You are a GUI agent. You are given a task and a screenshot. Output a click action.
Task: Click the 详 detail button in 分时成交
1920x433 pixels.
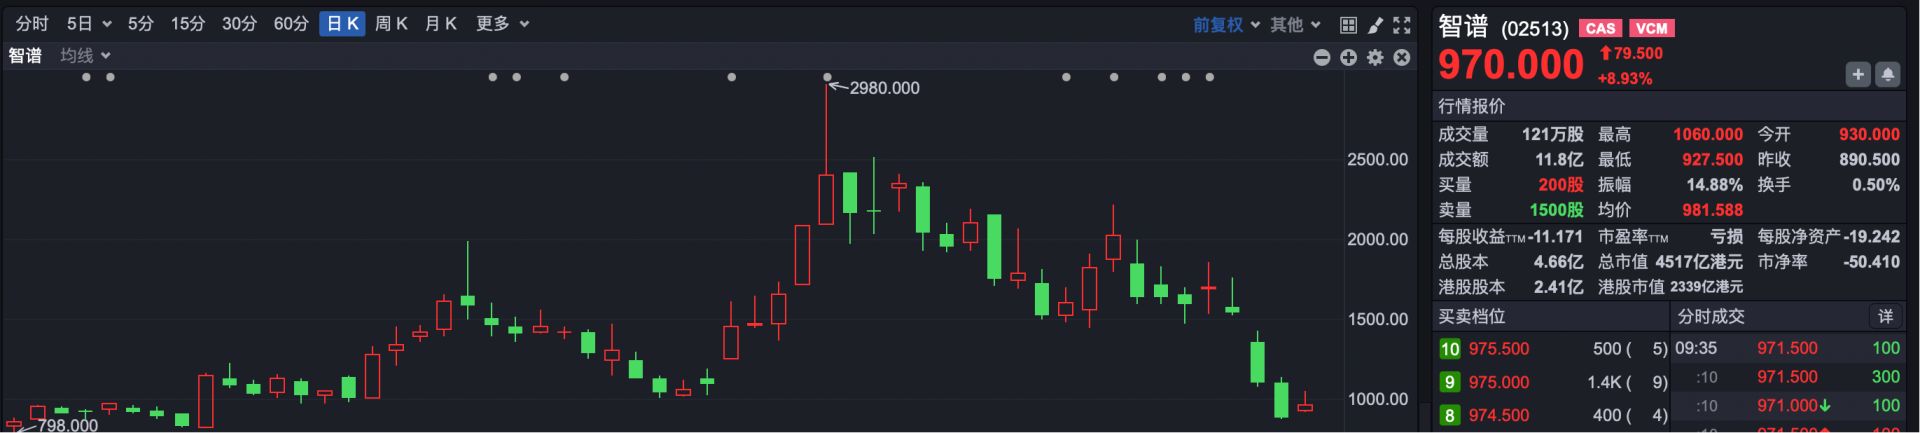tap(1885, 317)
